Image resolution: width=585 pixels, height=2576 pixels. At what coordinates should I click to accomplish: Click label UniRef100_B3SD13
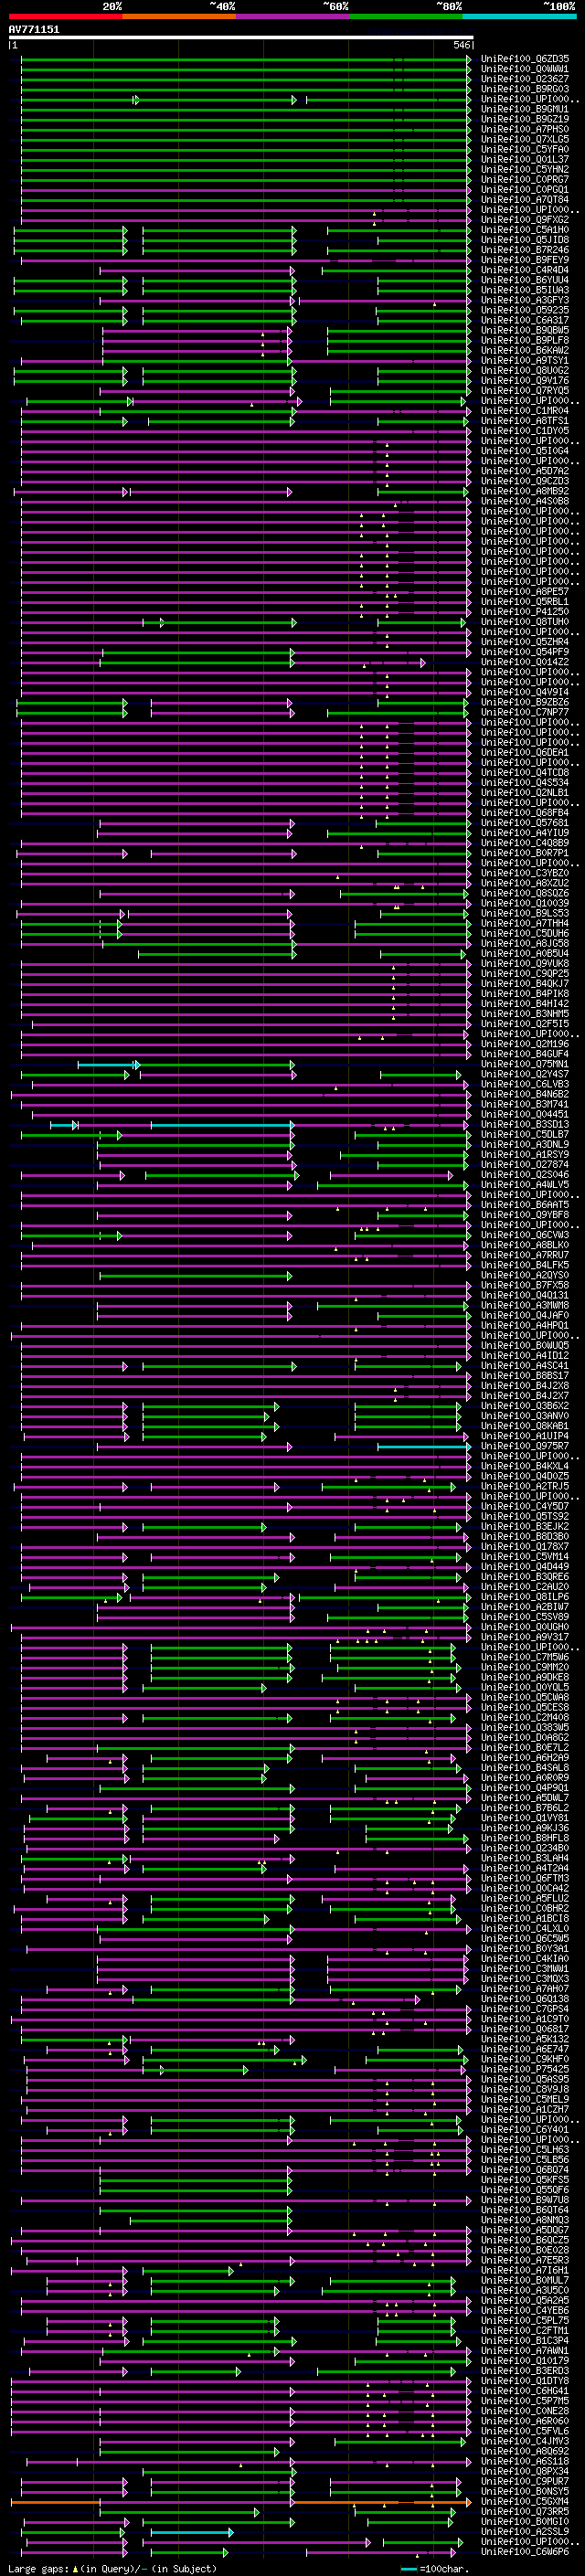point(525,1124)
